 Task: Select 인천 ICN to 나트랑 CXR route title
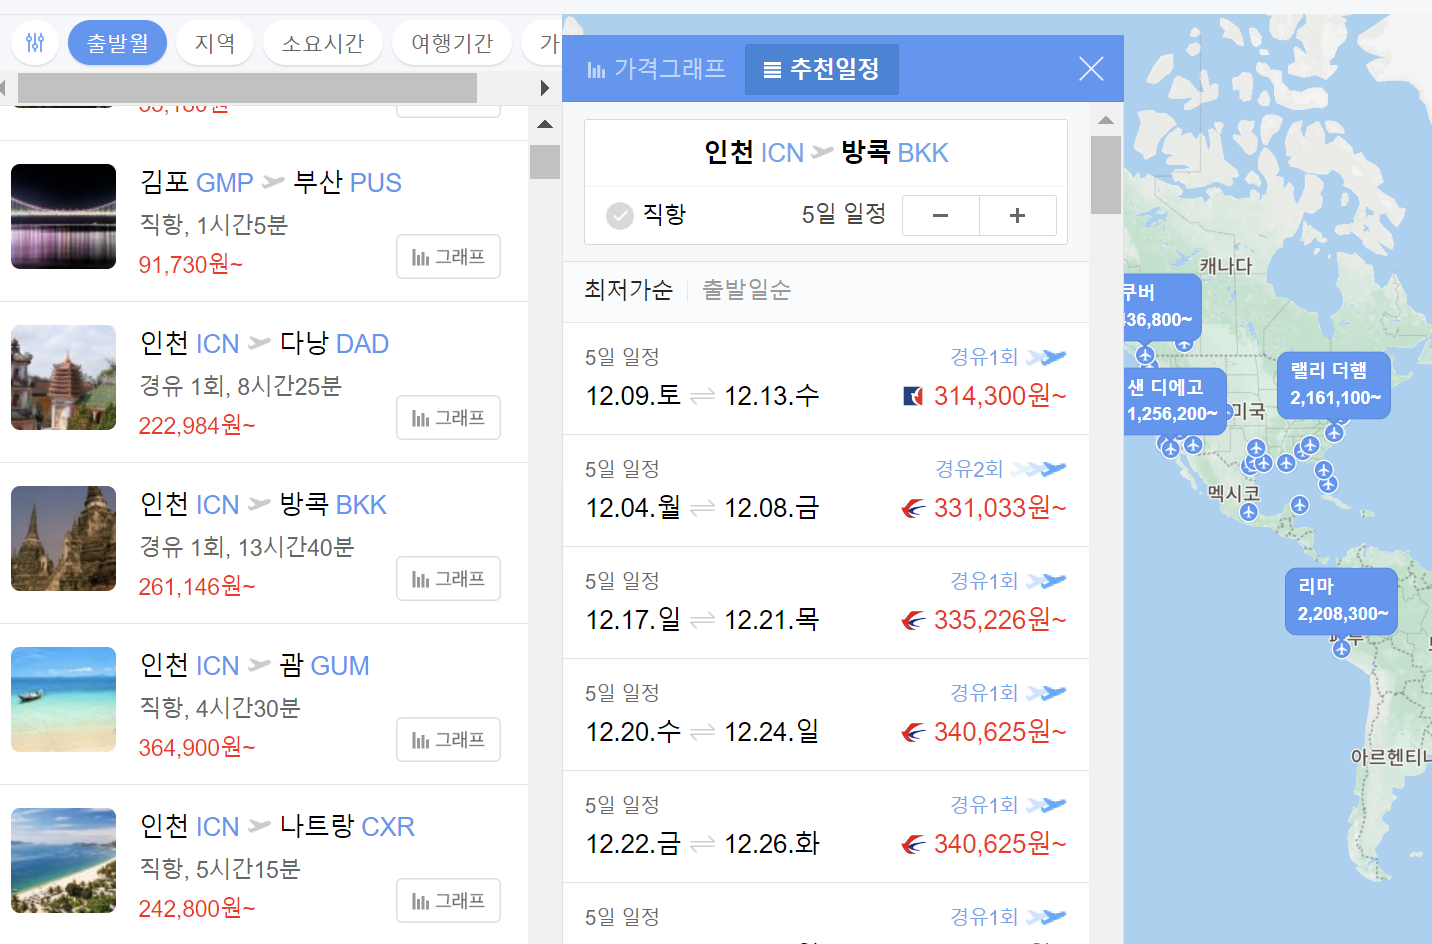coord(277,826)
